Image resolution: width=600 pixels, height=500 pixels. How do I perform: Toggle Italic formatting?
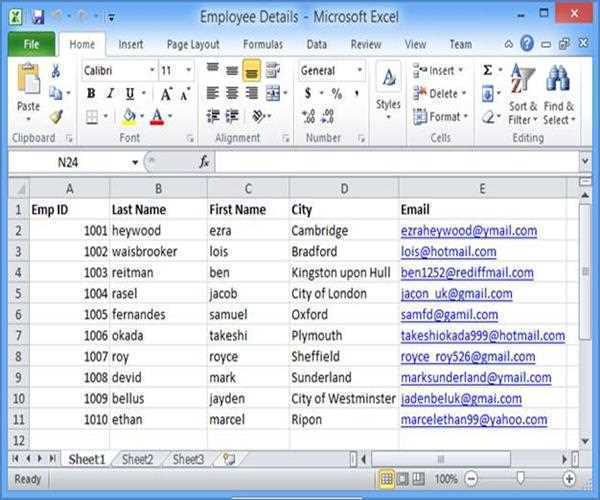[110, 94]
